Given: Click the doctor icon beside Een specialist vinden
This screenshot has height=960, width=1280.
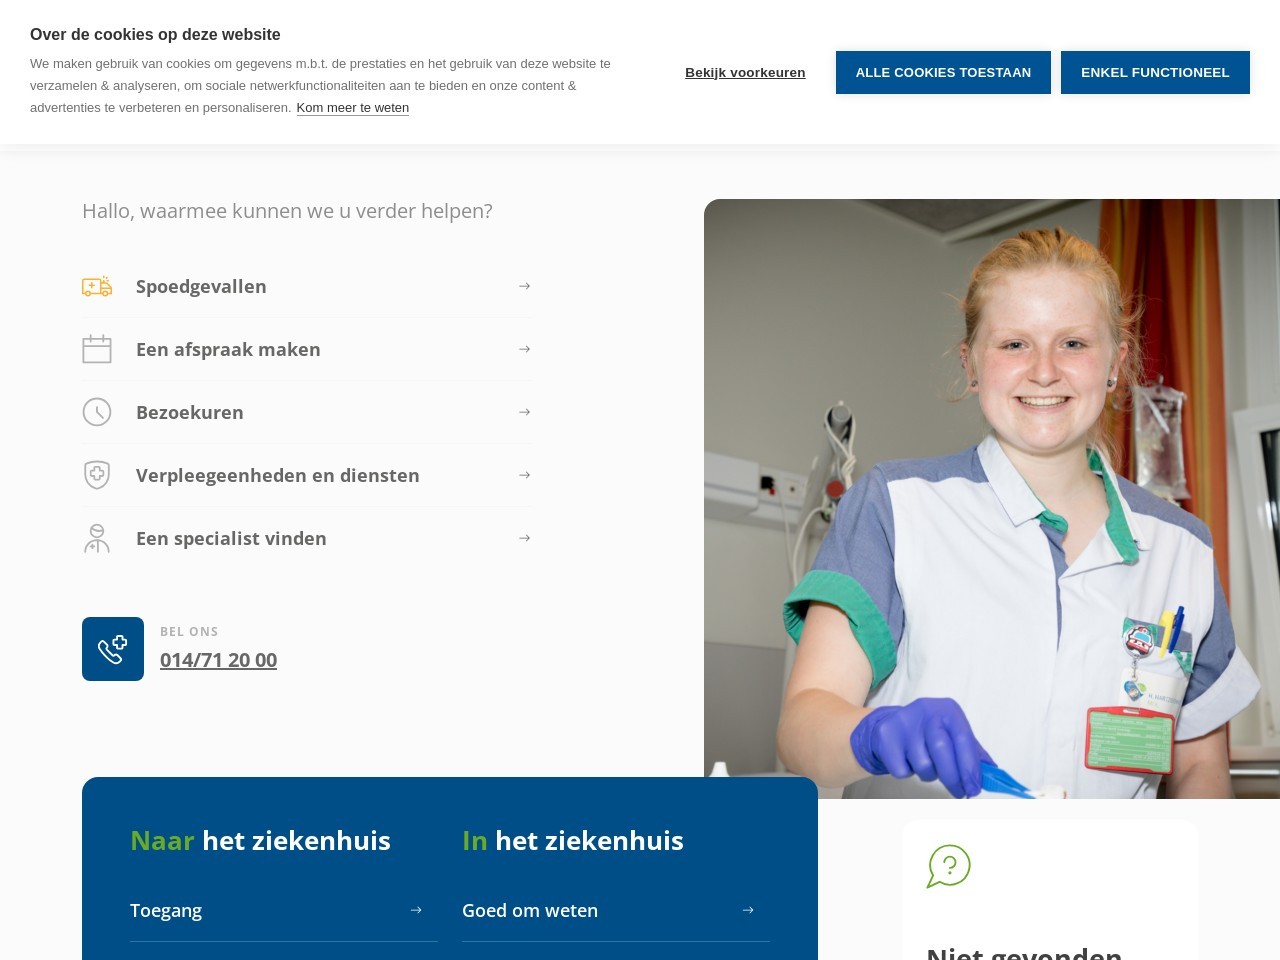Looking at the screenshot, I should [97, 538].
